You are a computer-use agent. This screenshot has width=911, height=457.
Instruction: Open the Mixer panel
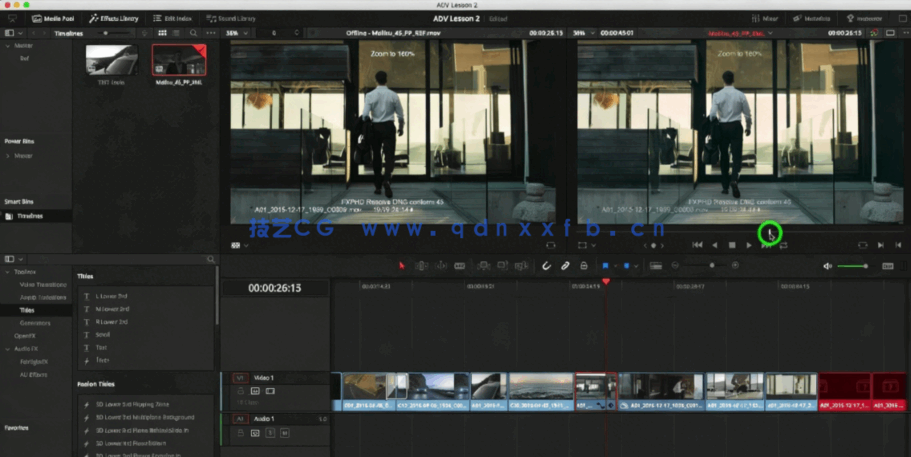[x=765, y=19]
